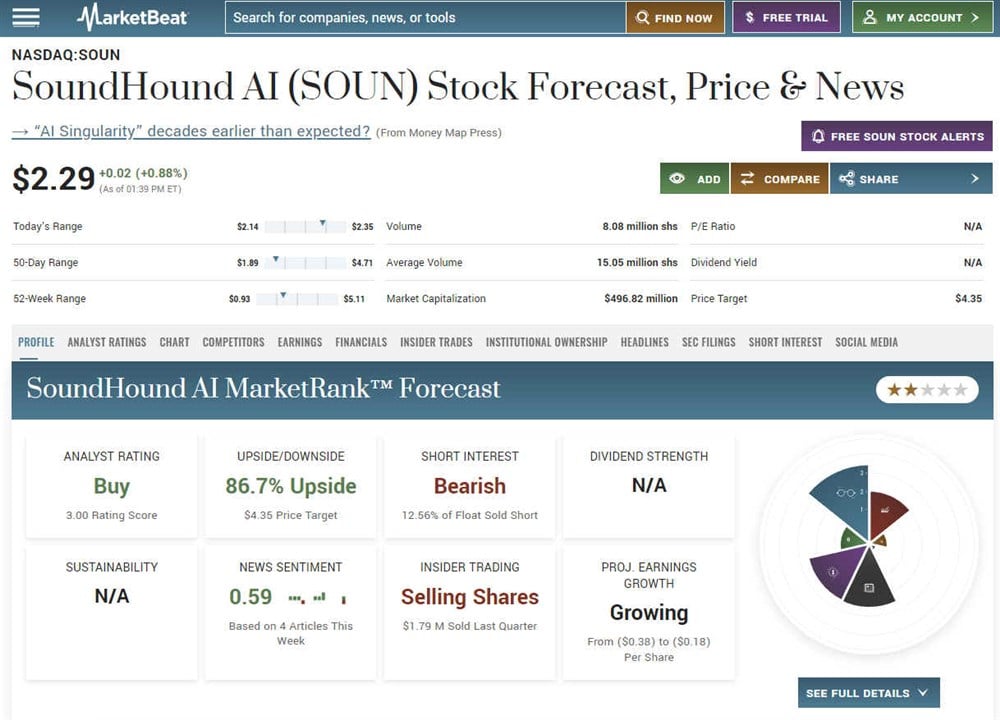The height and width of the screenshot is (720, 1000).
Task: Click the magnifier icon in Find Now
Action: 642,18
